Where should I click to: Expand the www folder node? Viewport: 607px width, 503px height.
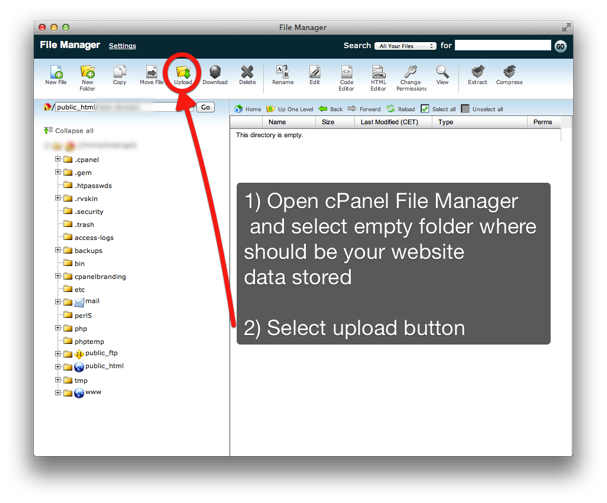(58, 393)
